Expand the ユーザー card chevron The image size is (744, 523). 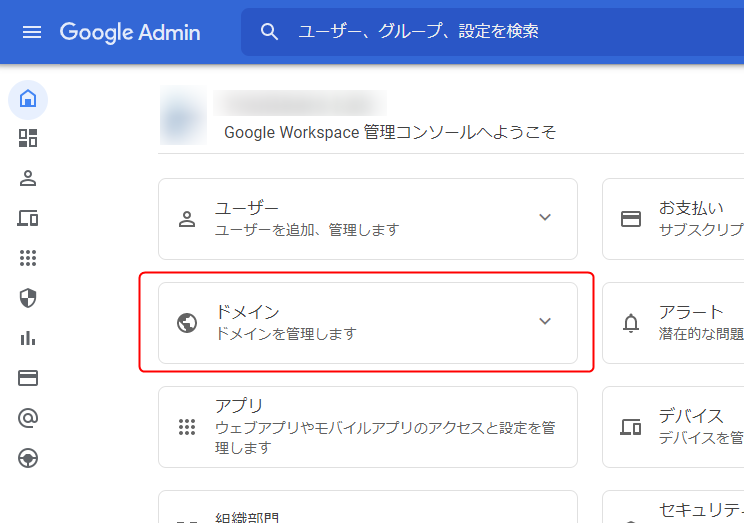pyautogui.click(x=545, y=217)
